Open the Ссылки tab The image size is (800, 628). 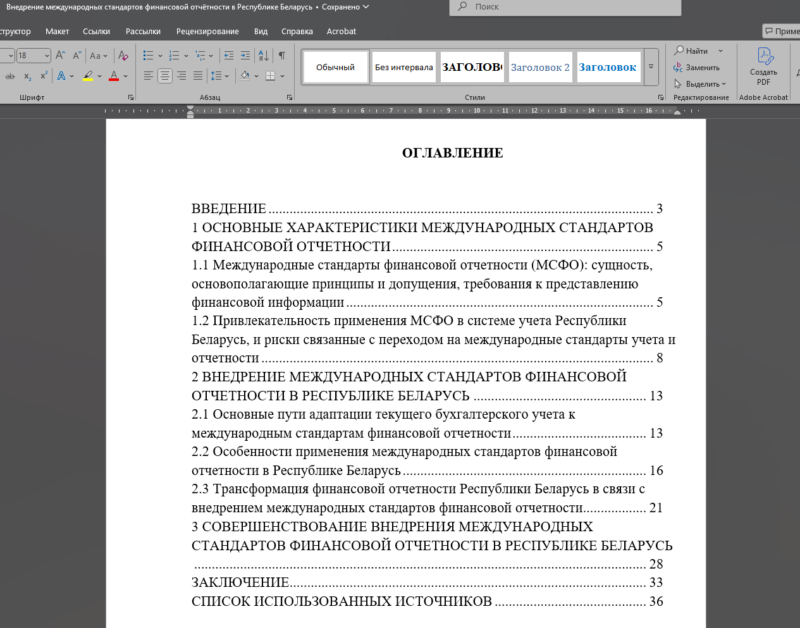[96, 31]
